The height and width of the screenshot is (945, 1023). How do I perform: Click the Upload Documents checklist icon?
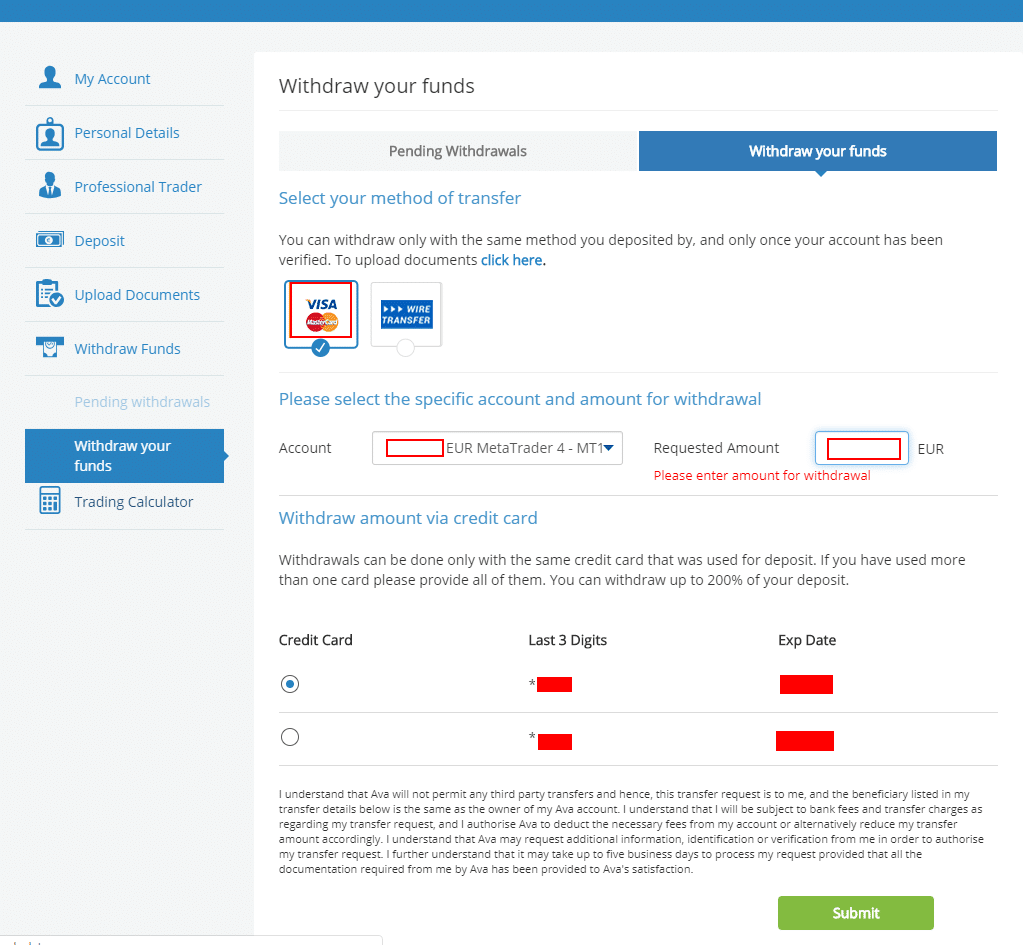(x=49, y=294)
